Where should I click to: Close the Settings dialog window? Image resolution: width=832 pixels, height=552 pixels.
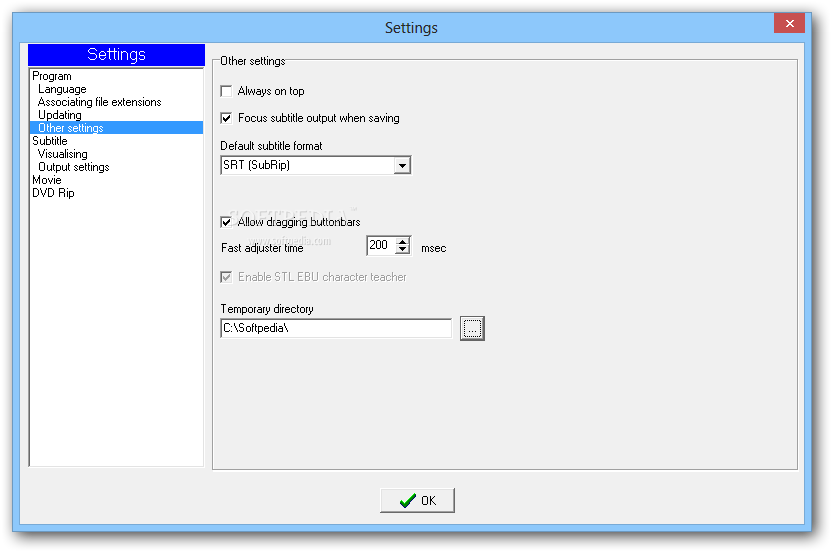point(789,23)
